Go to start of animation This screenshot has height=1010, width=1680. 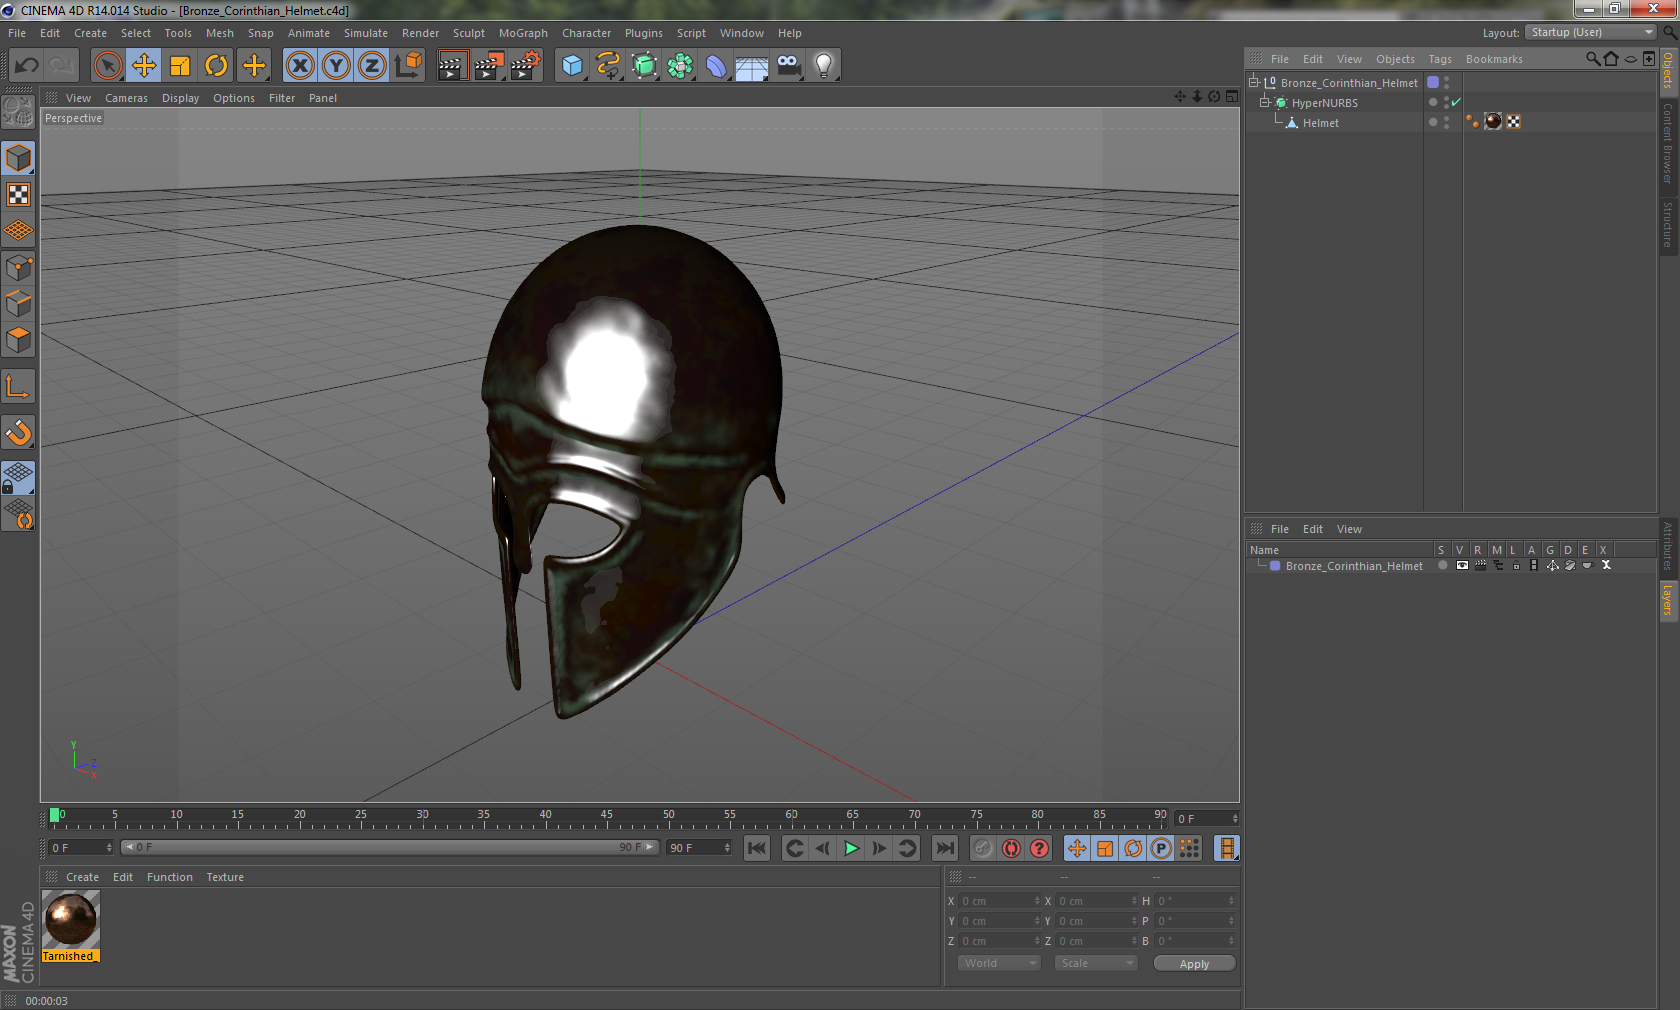pyautogui.click(x=757, y=848)
